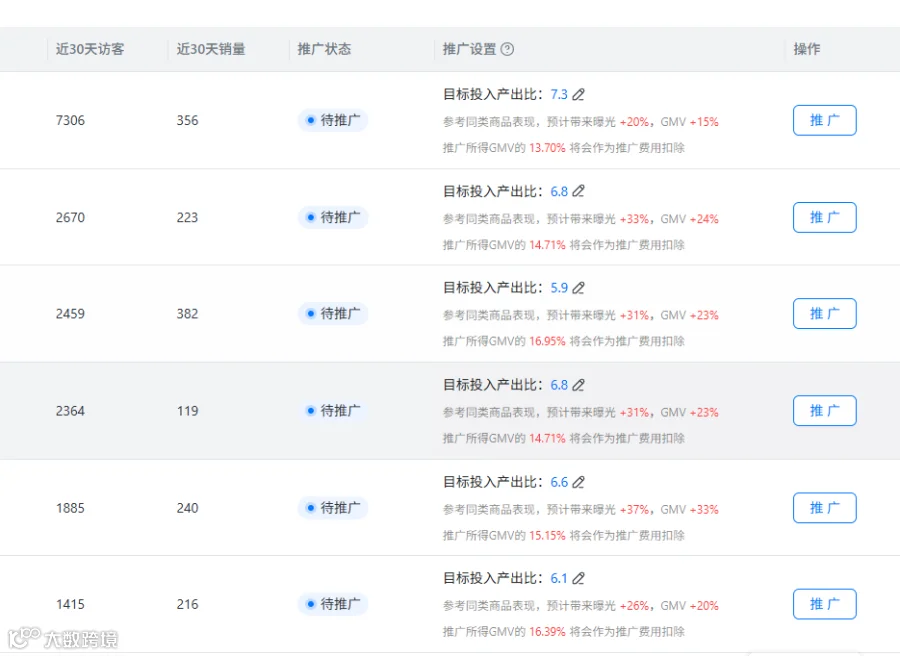Edit pencil icon in 2670 visitors row

coord(579,191)
